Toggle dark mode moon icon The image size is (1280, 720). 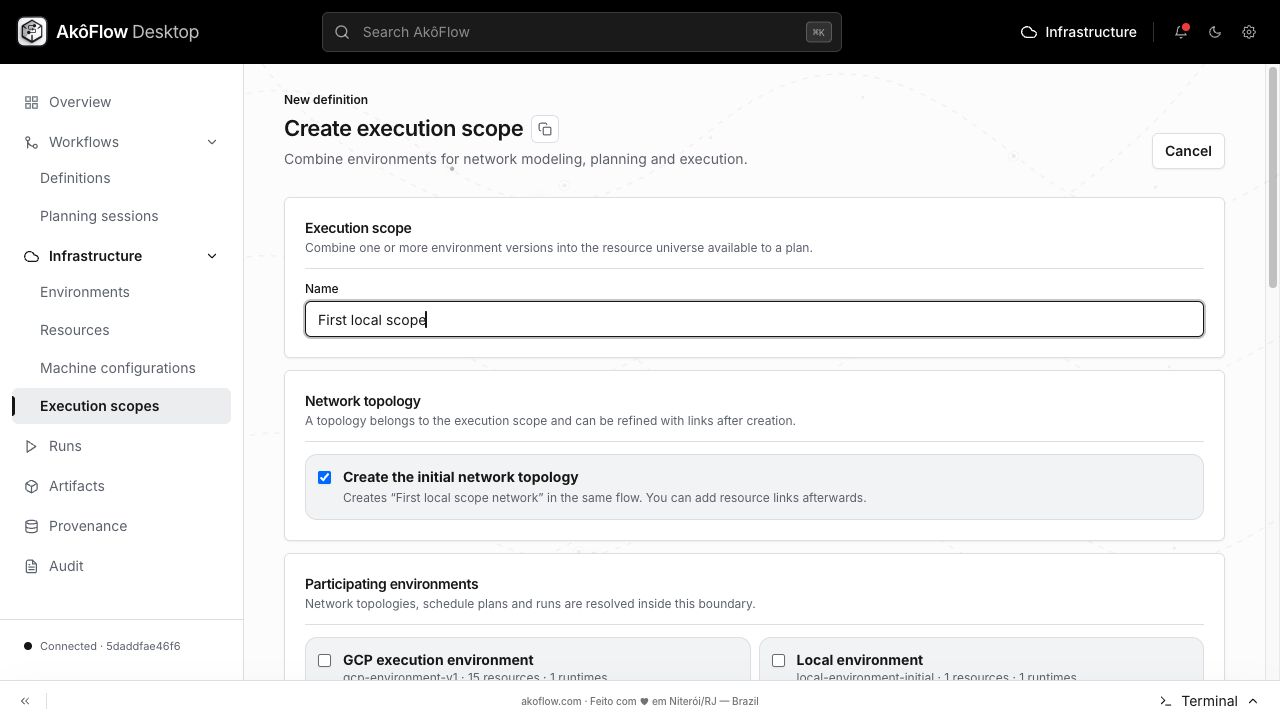point(1215,32)
